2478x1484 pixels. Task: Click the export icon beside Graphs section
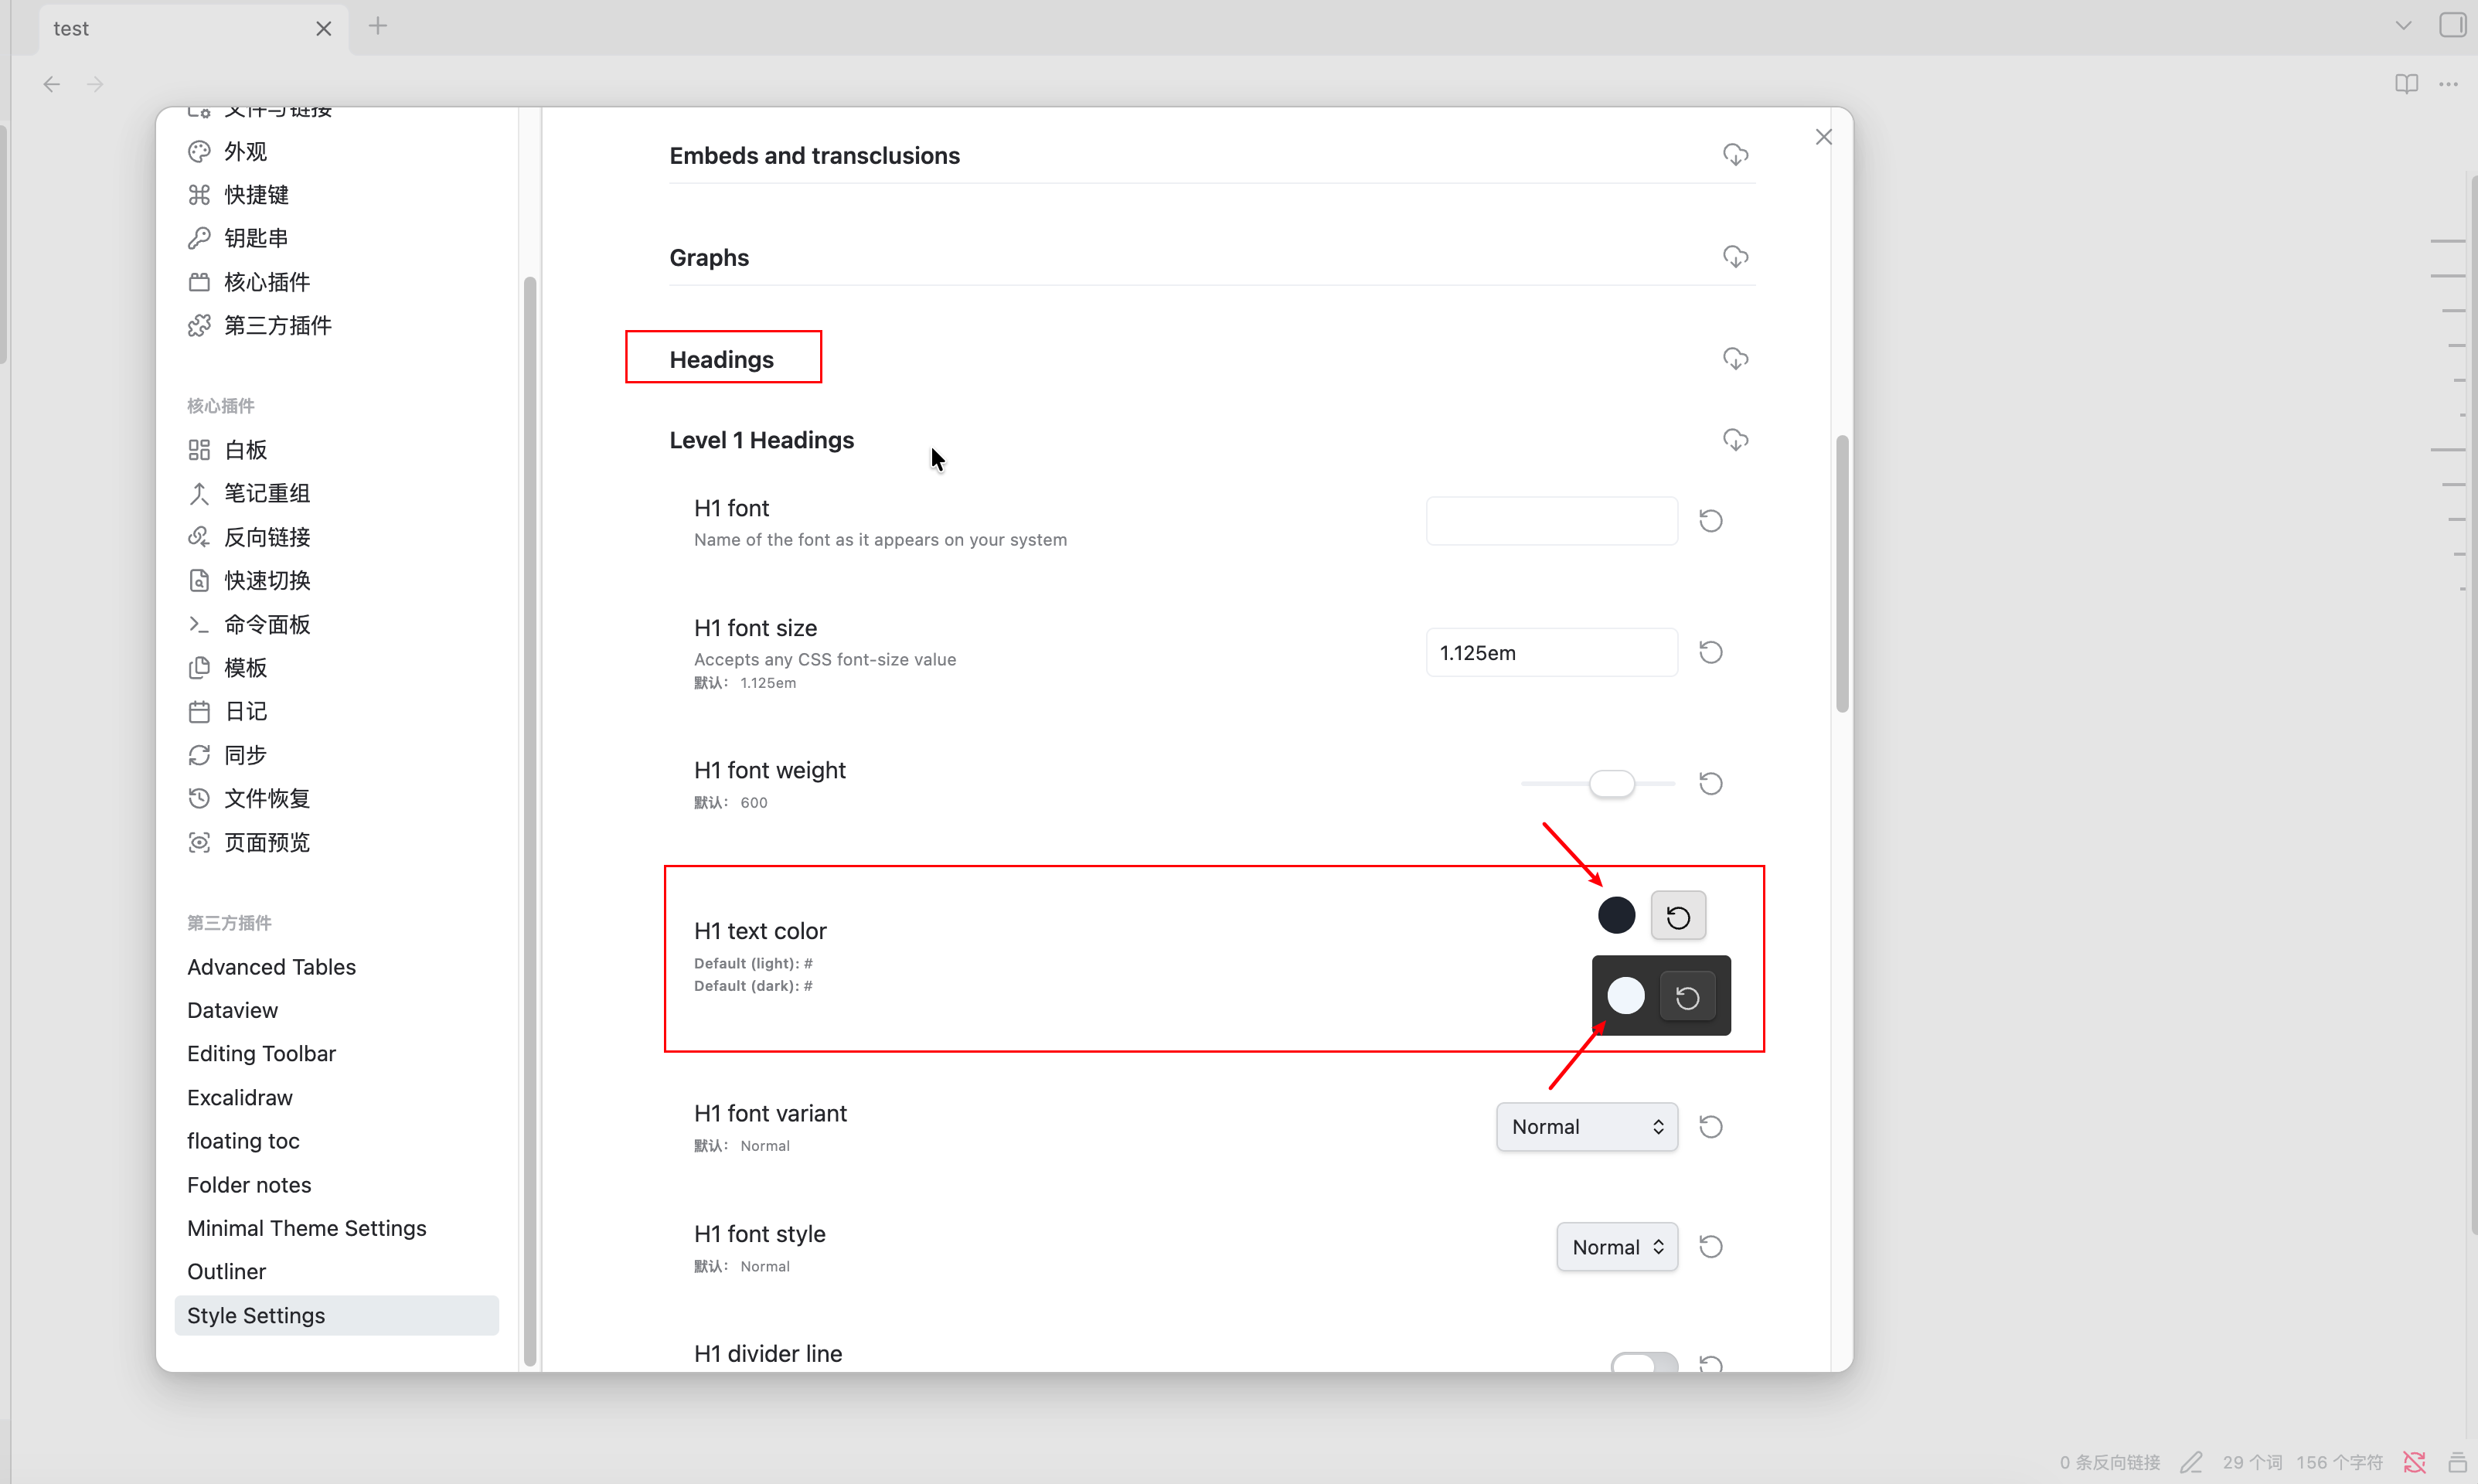tap(1736, 257)
